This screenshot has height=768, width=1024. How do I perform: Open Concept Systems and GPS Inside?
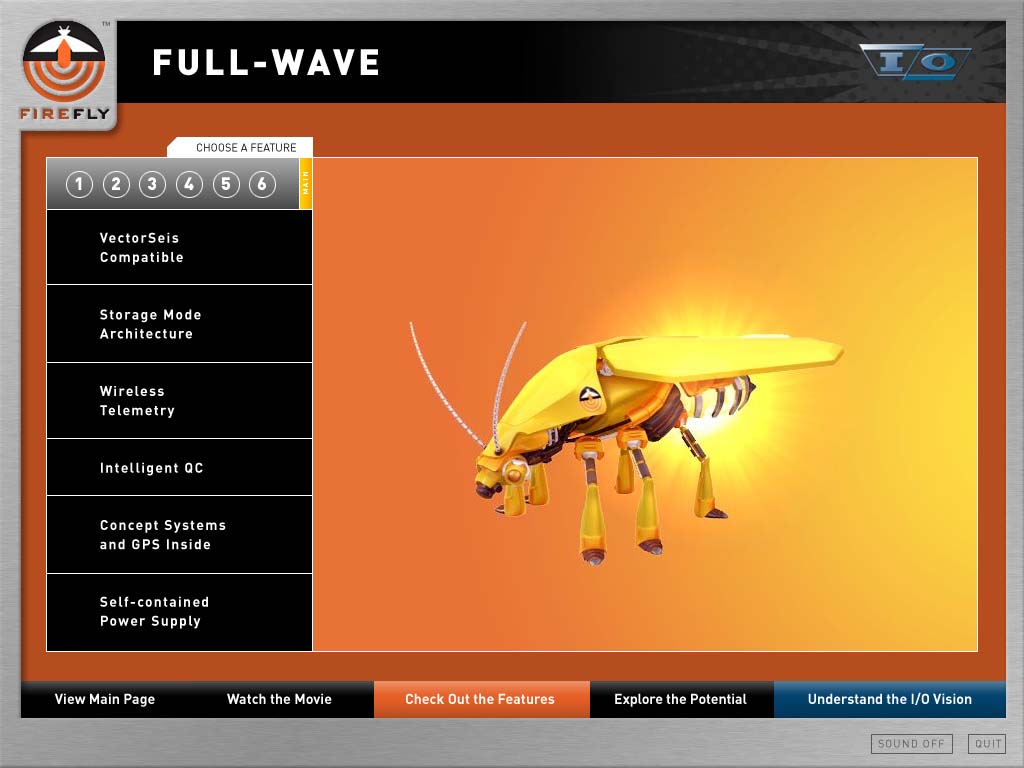point(179,535)
